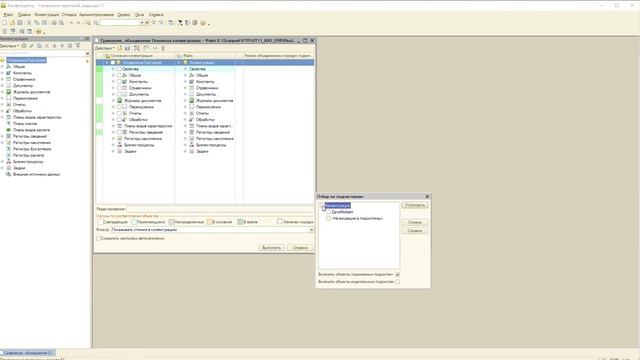Click the Задачи icon in the file column
This screenshot has height=360, width=640.
191,151
